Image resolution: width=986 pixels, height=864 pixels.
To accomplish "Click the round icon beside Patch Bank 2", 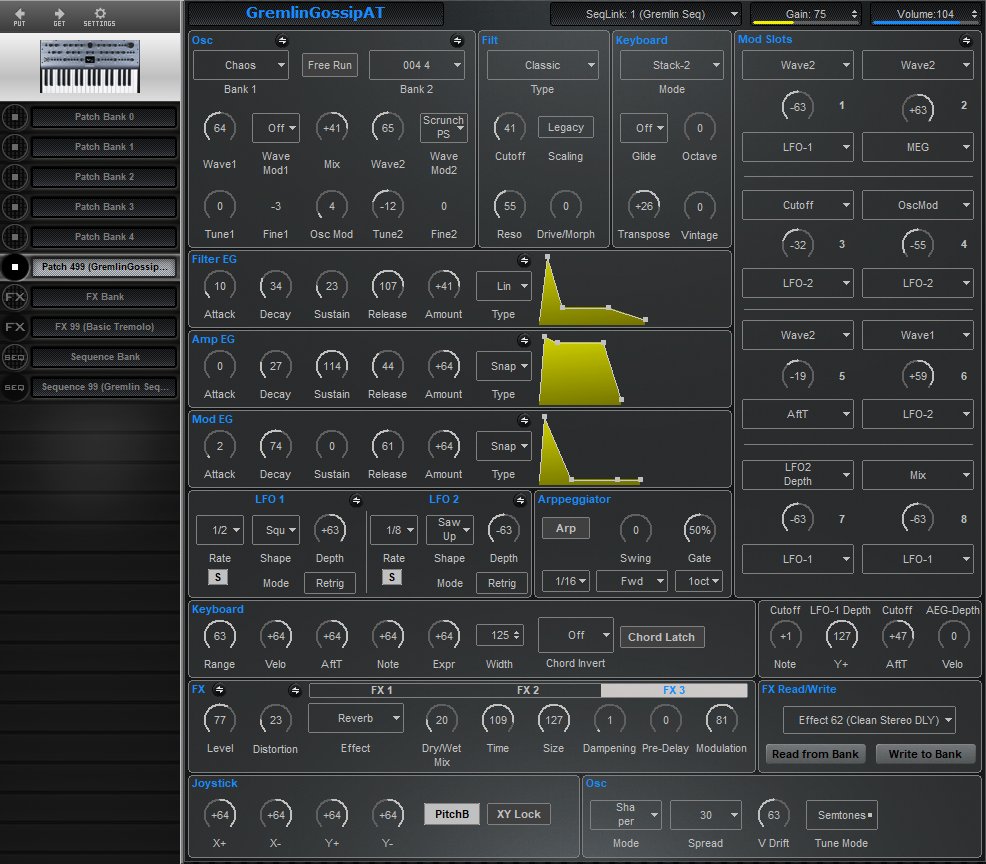I will pos(15,177).
